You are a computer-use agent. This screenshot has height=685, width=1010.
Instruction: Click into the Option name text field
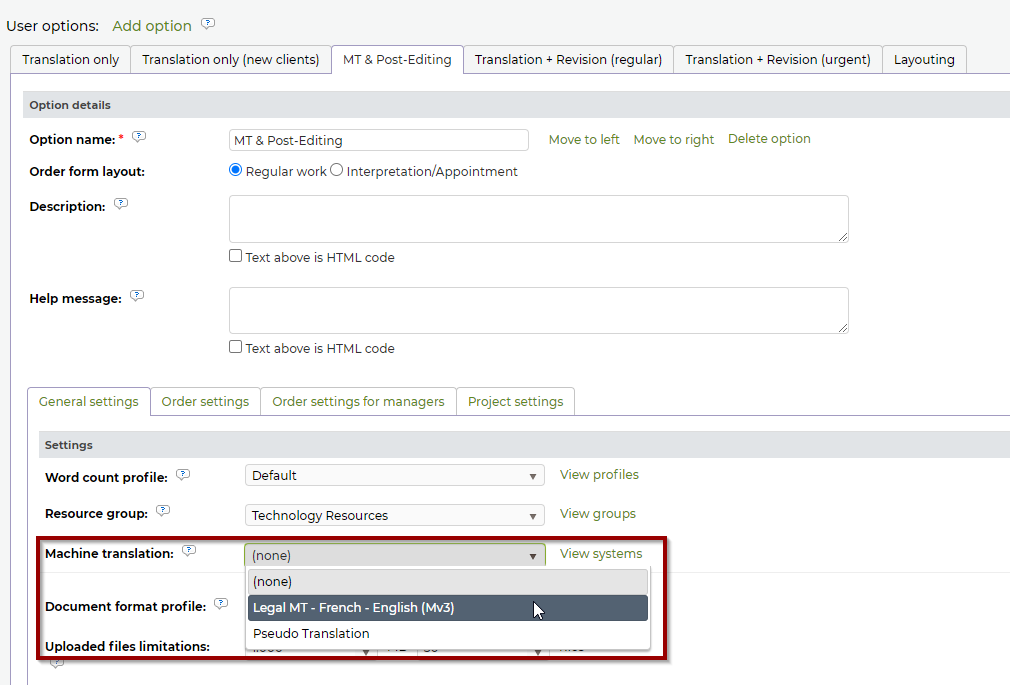click(378, 141)
